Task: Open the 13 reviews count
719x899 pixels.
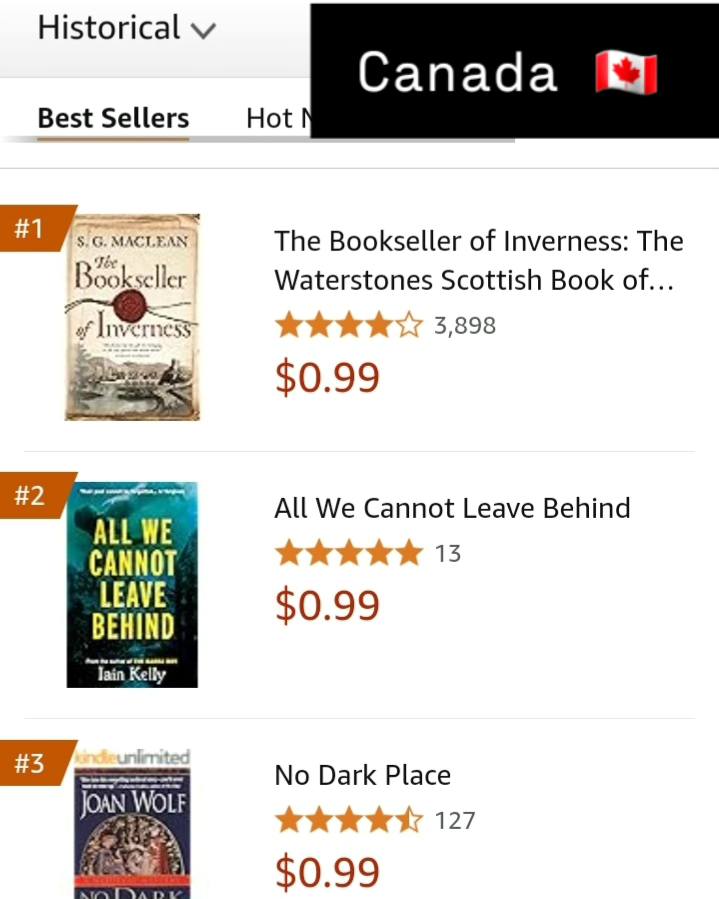Action: 448,553
